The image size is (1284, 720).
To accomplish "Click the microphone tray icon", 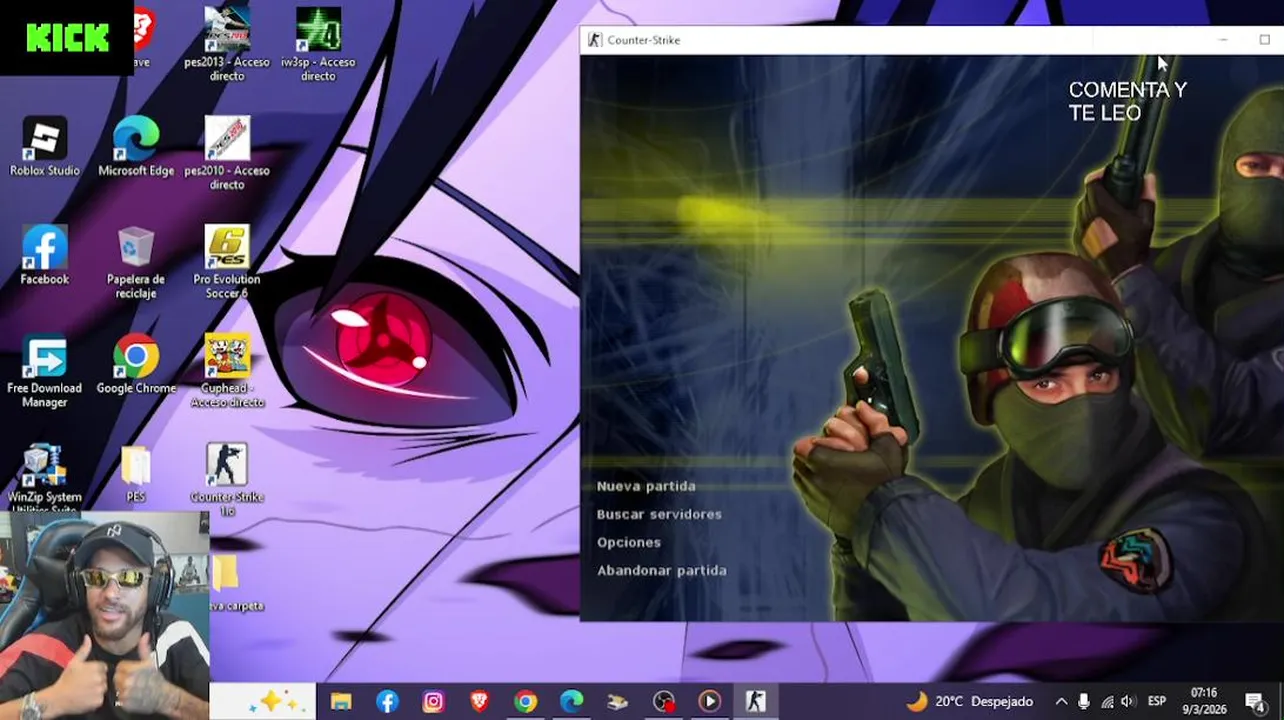I will [x=1084, y=702].
